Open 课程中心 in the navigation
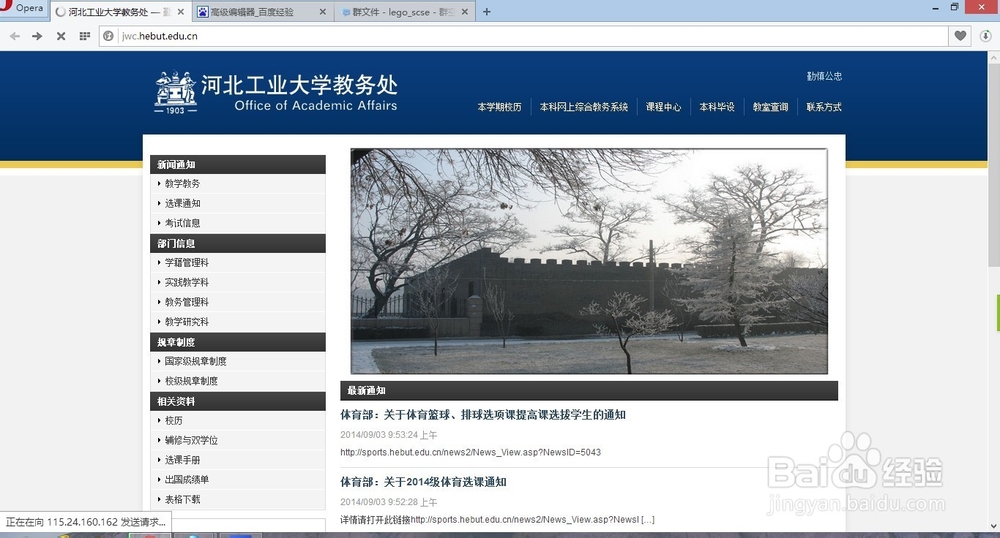 [x=663, y=107]
